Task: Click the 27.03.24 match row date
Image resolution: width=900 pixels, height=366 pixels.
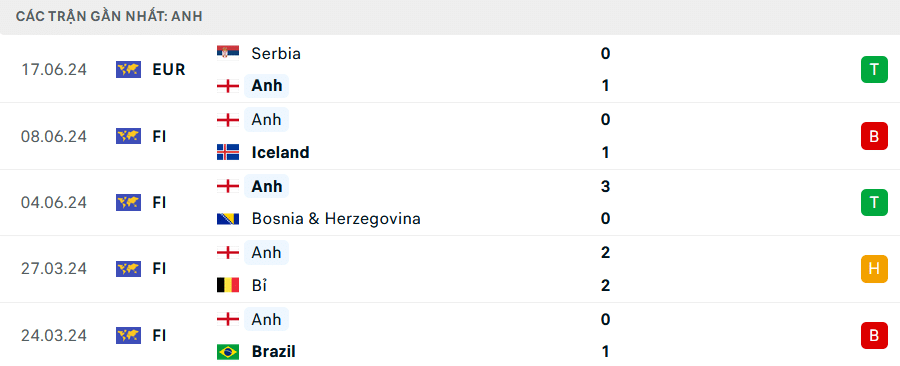Action: click(54, 268)
